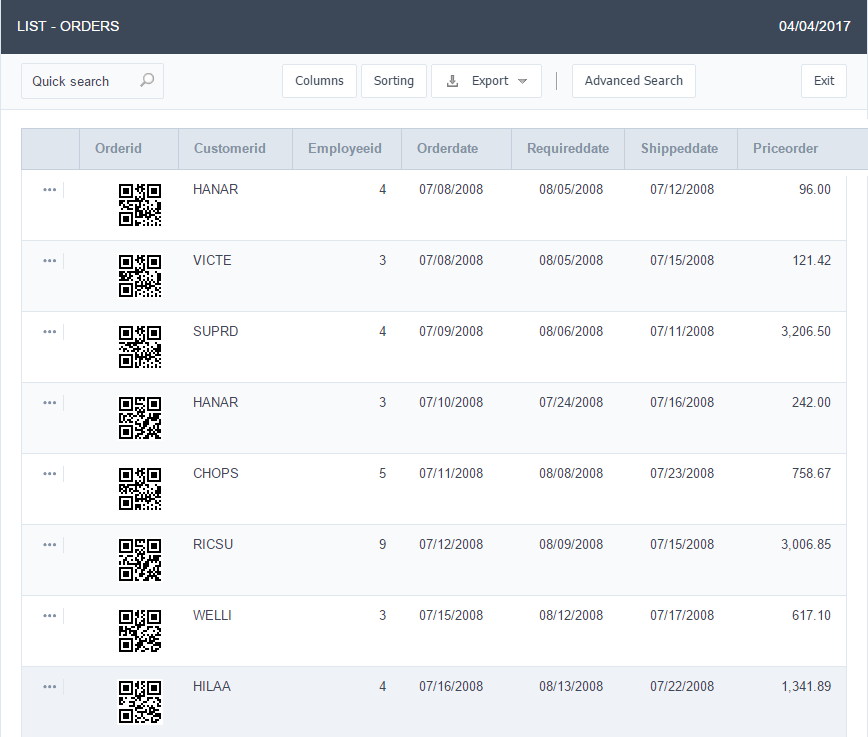
Task: Open the Columns selector
Action: click(319, 80)
